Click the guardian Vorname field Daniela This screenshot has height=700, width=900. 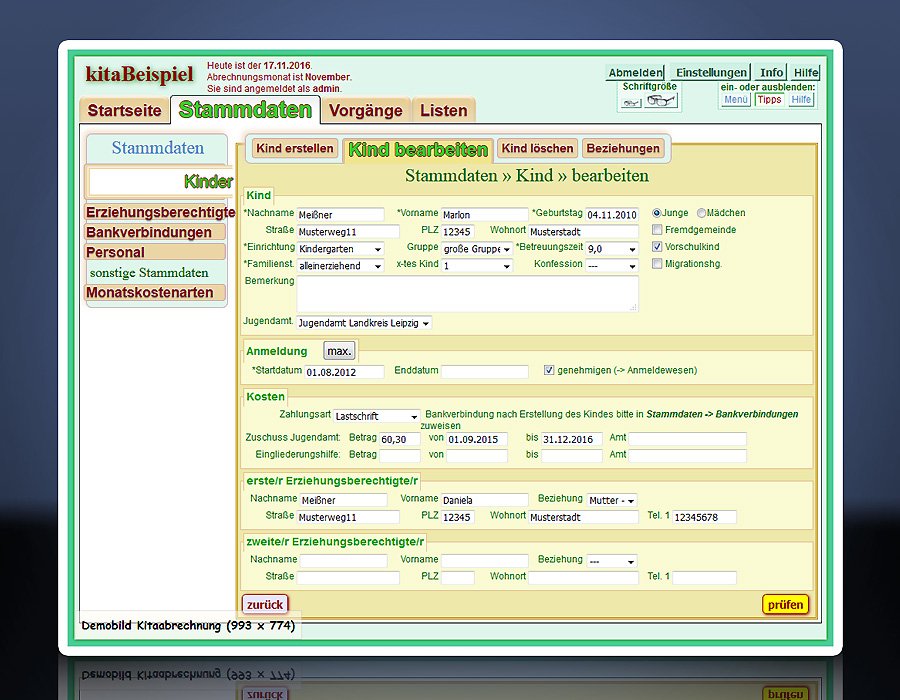[484, 500]
